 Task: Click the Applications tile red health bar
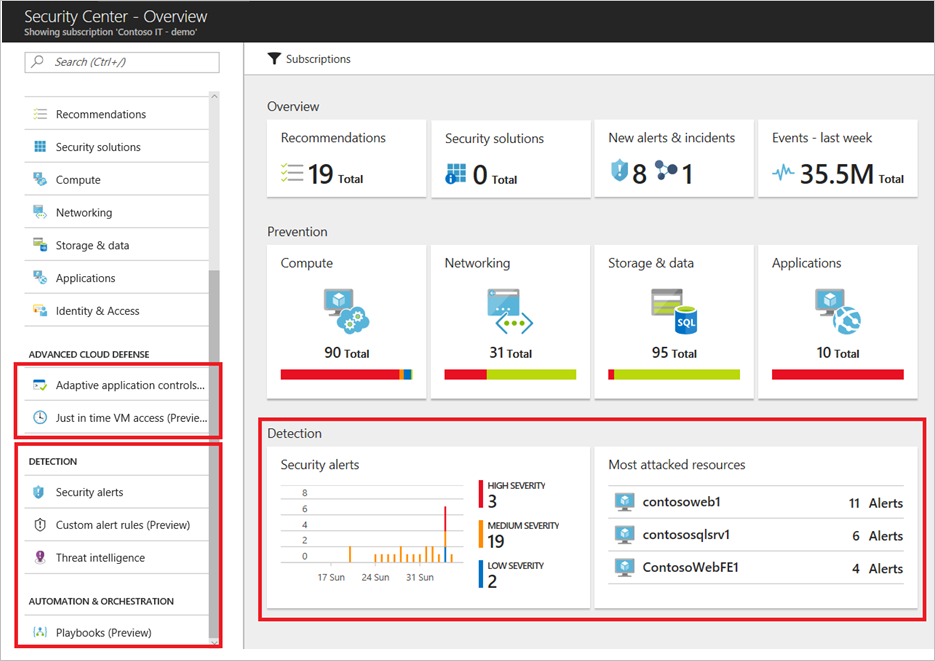[x=838, y=374]
